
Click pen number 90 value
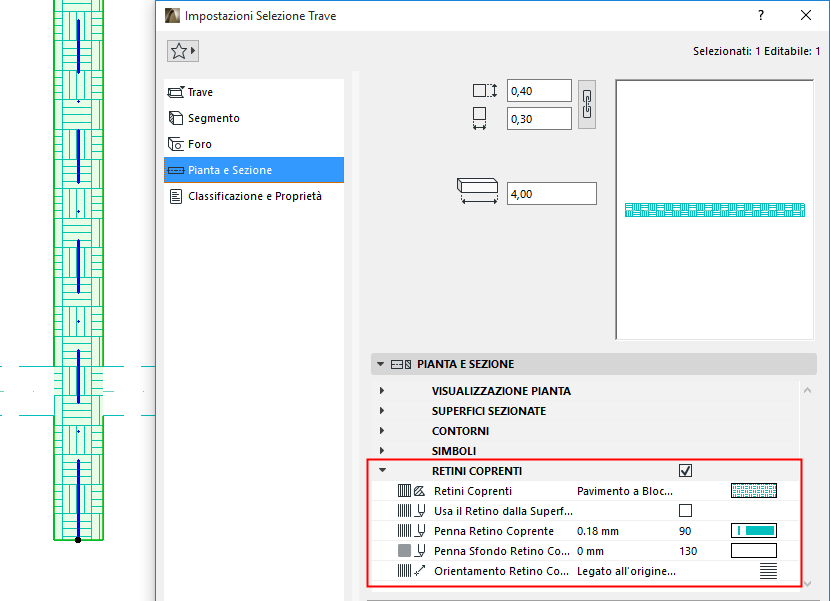coord(685,531)
